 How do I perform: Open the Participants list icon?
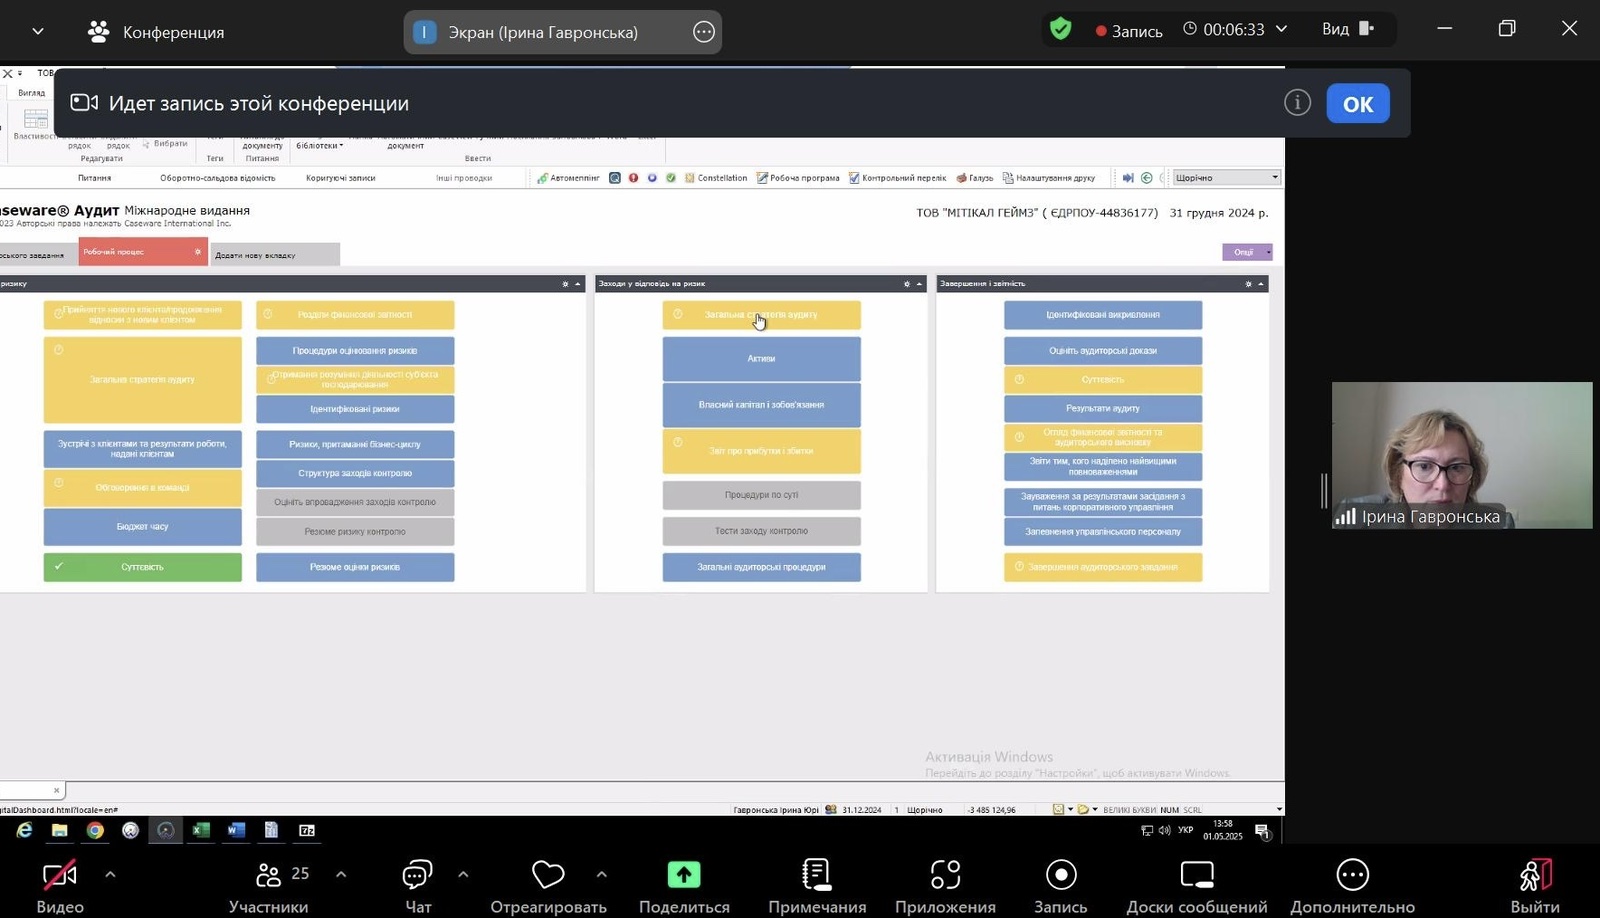[268, 875]
